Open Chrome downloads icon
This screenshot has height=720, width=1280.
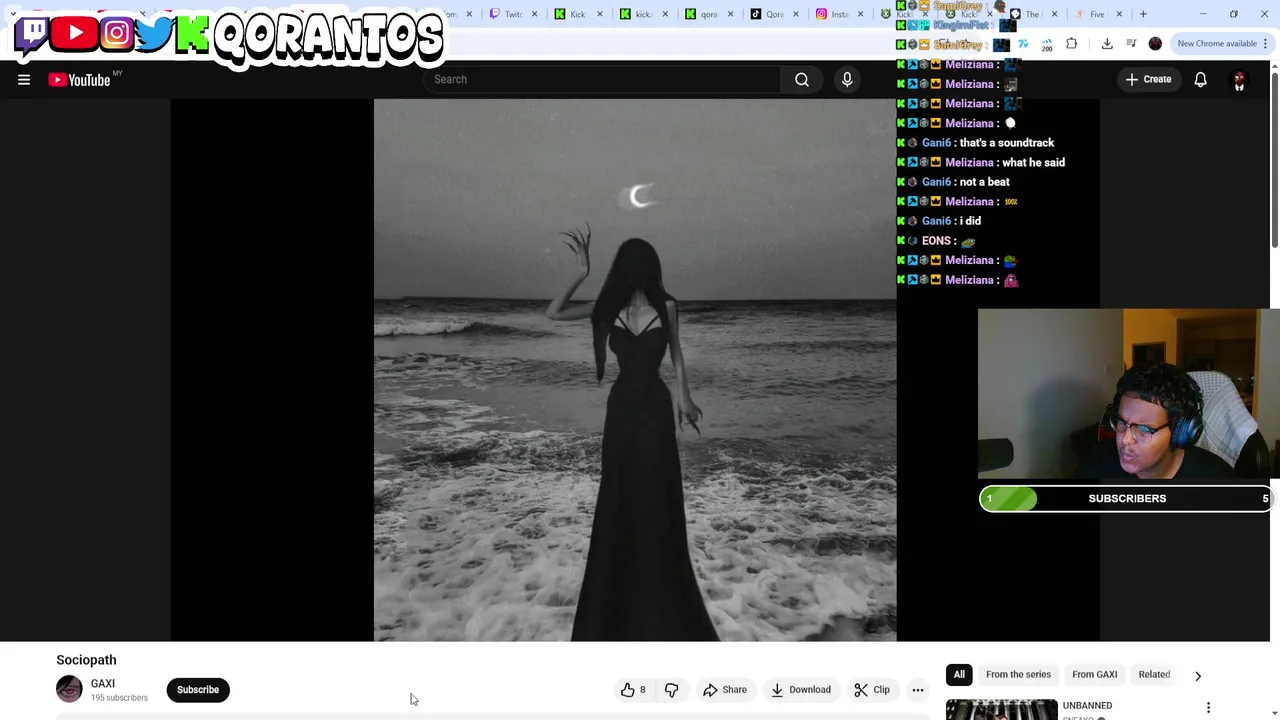[1107, 44]
